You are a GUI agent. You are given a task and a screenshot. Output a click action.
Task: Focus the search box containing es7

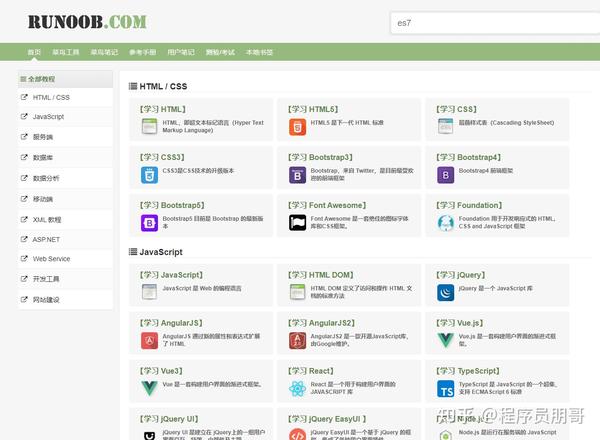495,23
